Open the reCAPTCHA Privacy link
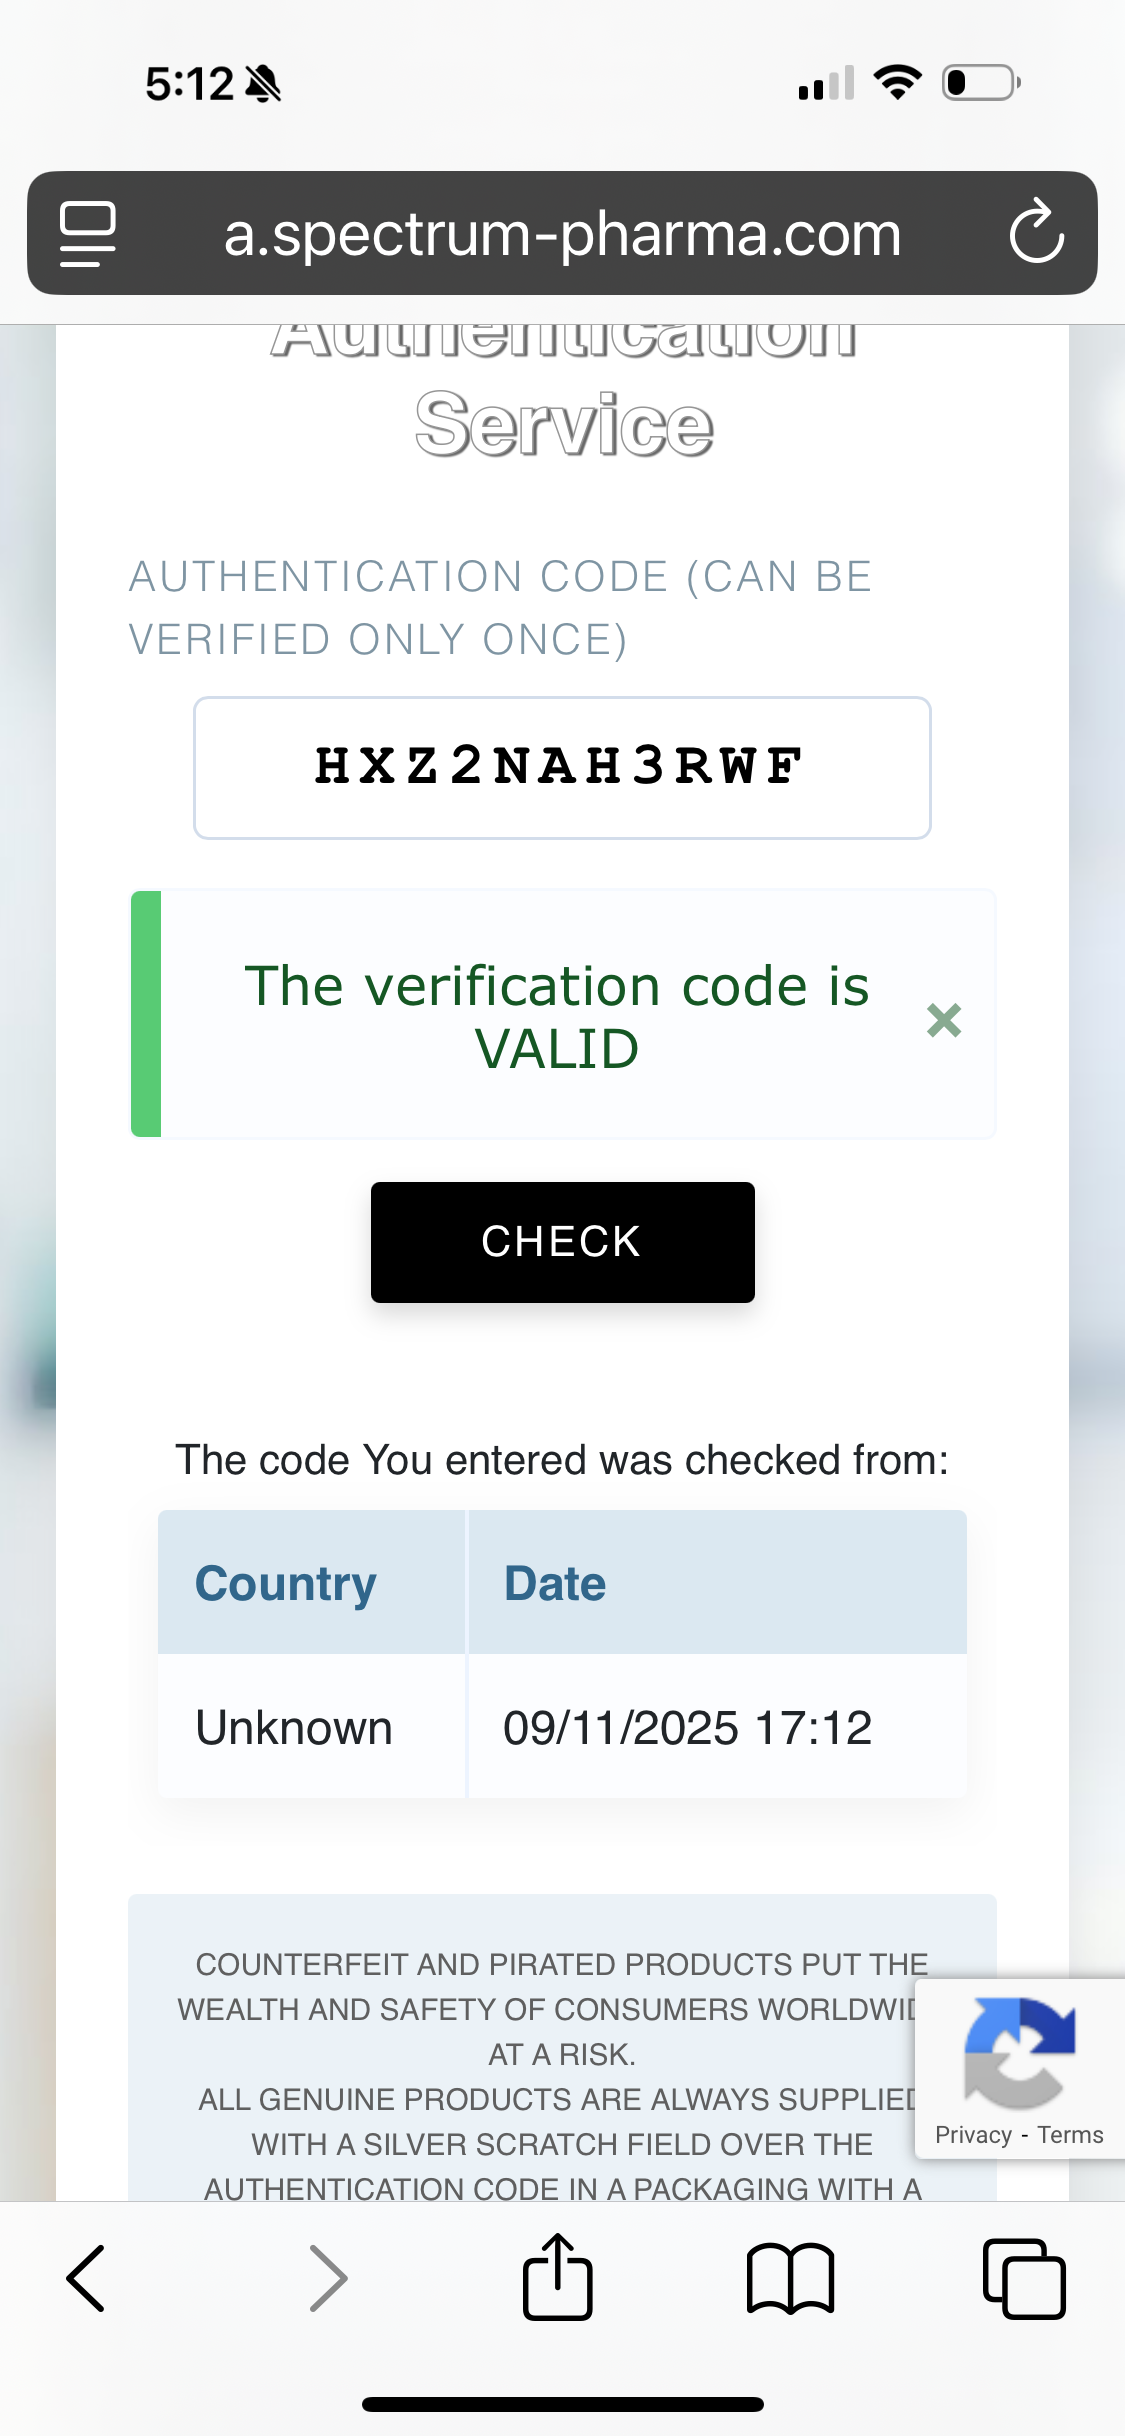Image resolution: width=1125 pixels, height=2436 pixels. (973, 2135)
